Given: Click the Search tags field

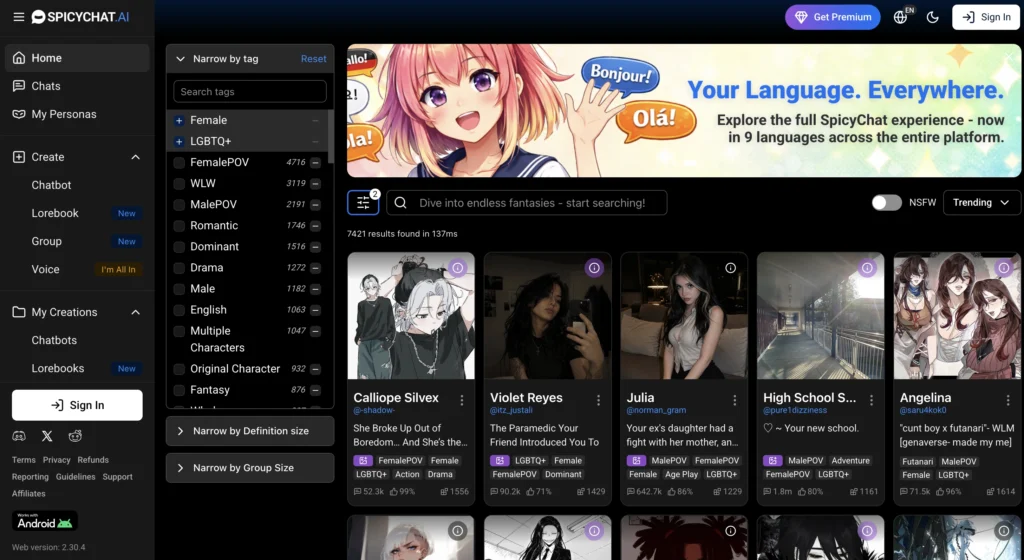Looking at the screenshot, I should (250, 91).
